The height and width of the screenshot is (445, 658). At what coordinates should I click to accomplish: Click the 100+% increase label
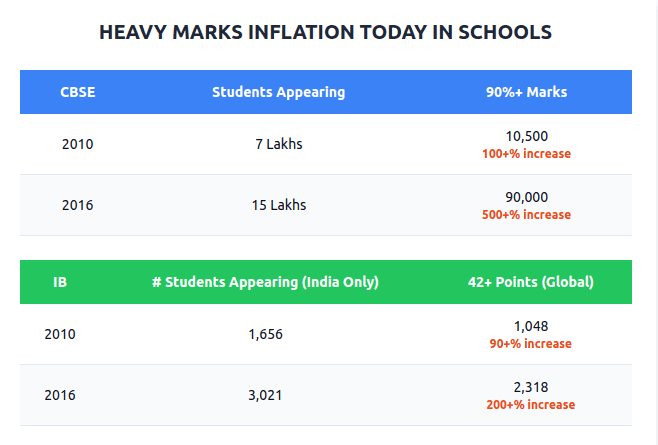tap(526, 154)
